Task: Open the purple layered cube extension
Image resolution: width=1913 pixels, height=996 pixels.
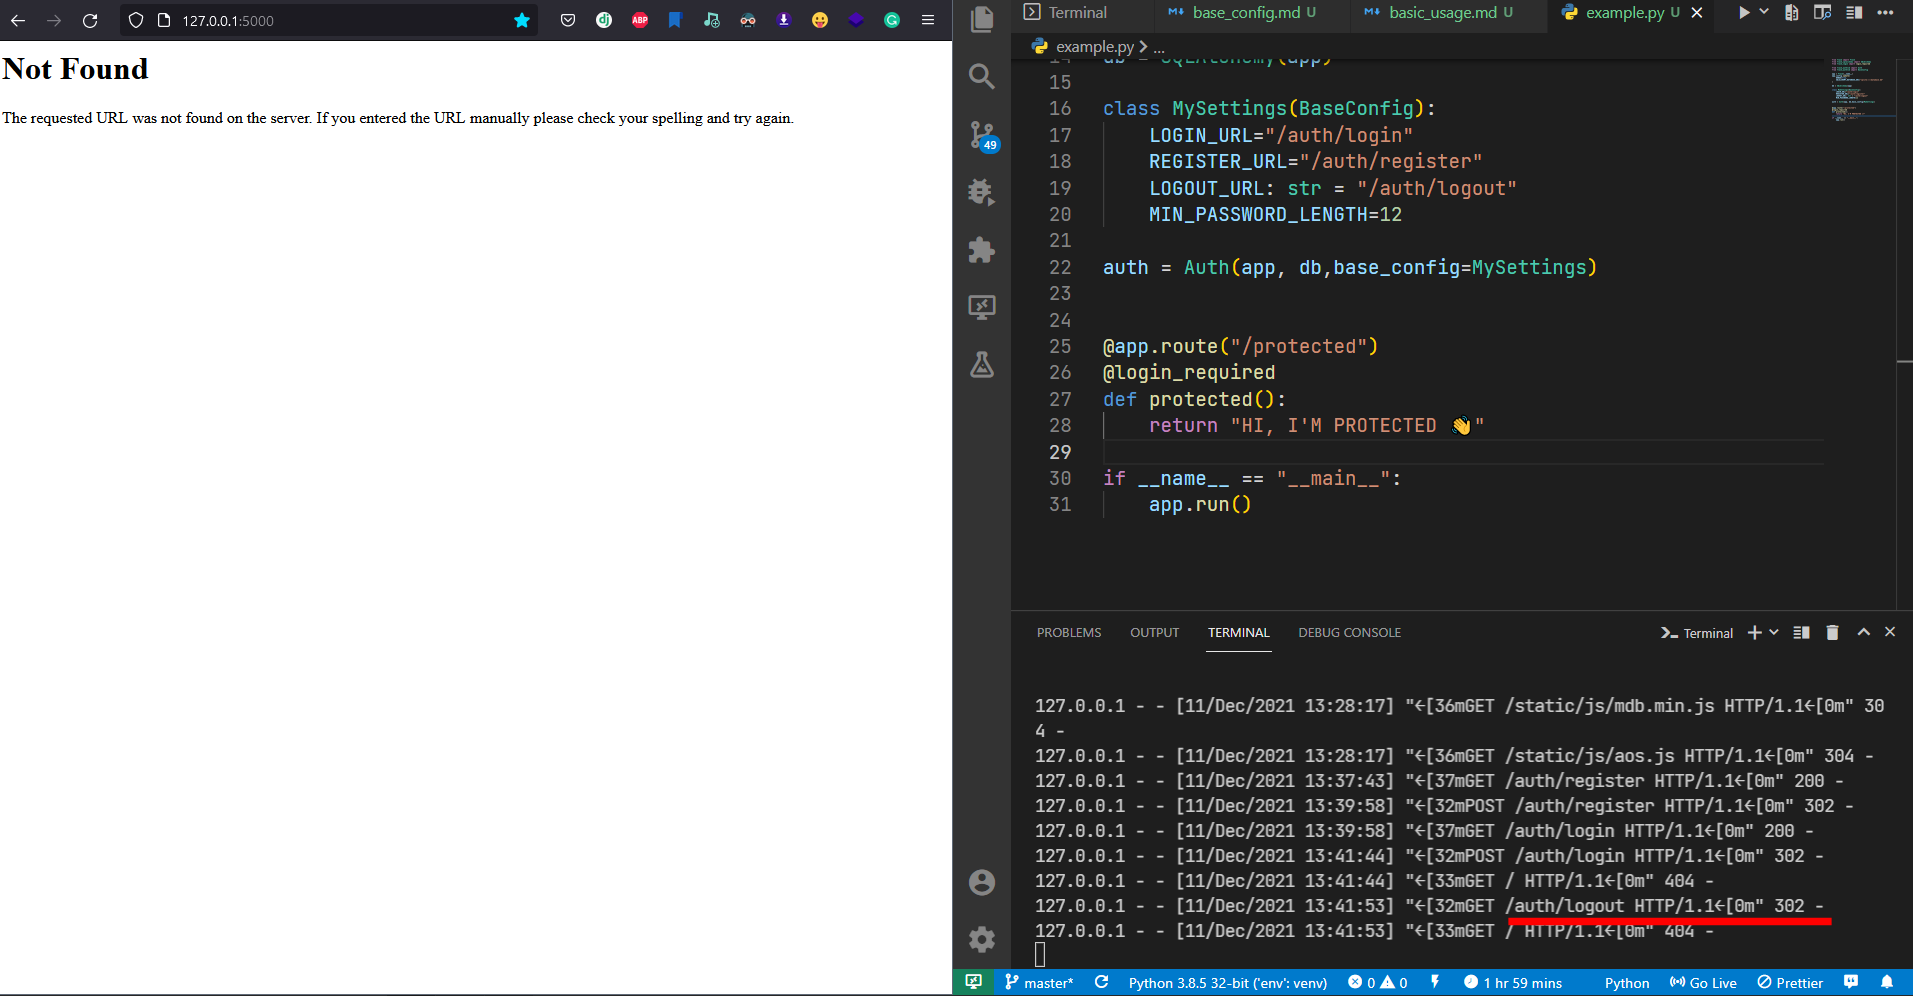Action: click(856, 20)
